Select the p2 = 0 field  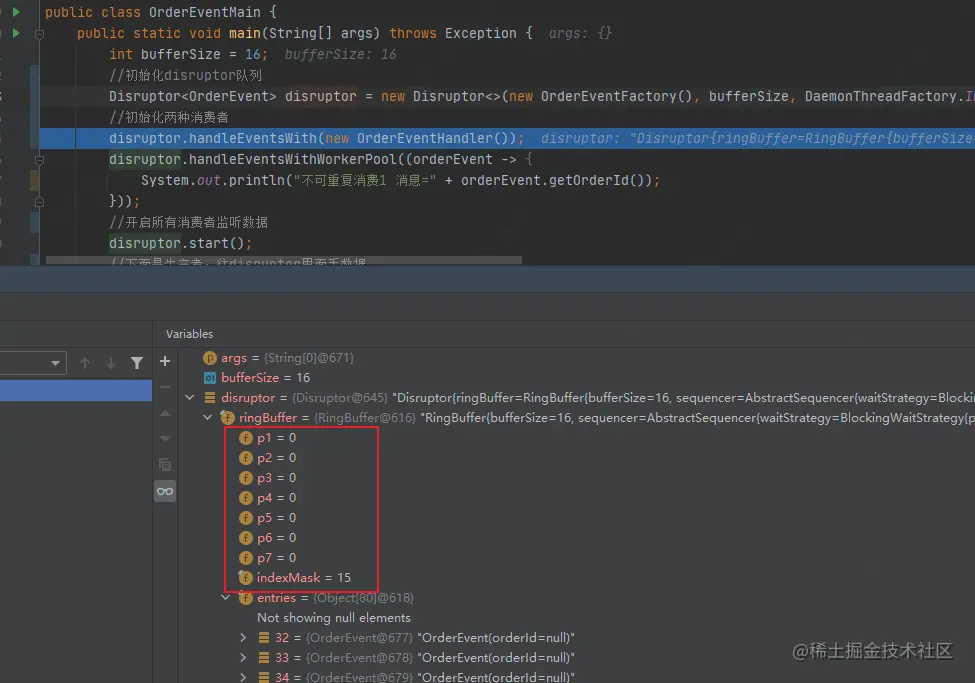[277, 458]
